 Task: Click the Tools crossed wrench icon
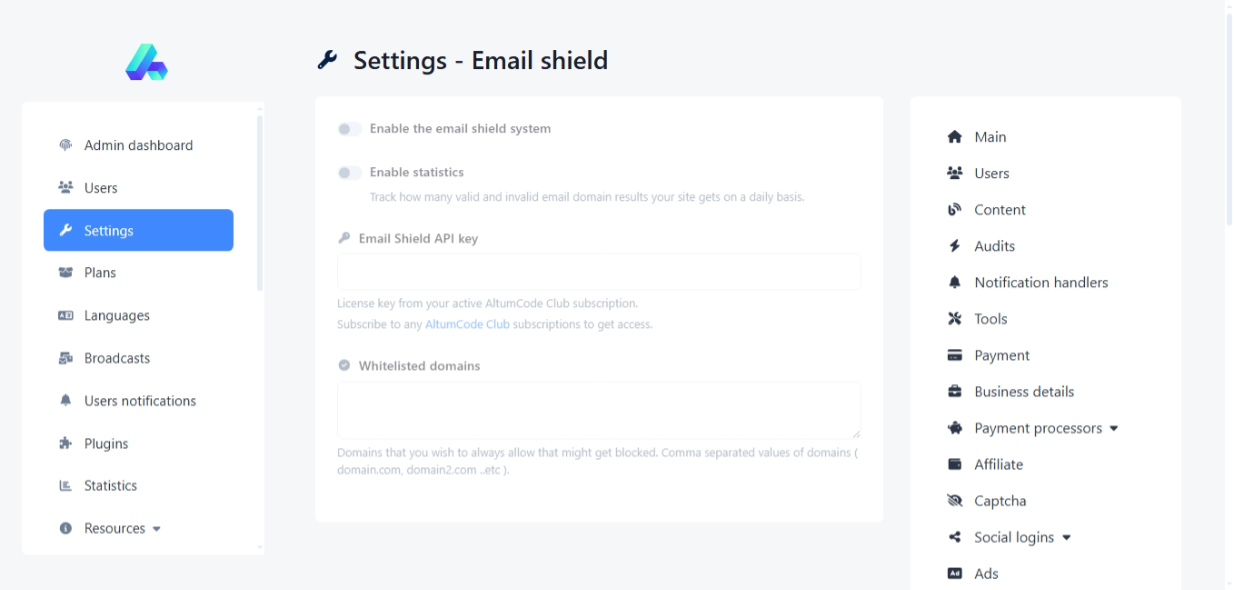pyautogui.click(x=954, y=319)
